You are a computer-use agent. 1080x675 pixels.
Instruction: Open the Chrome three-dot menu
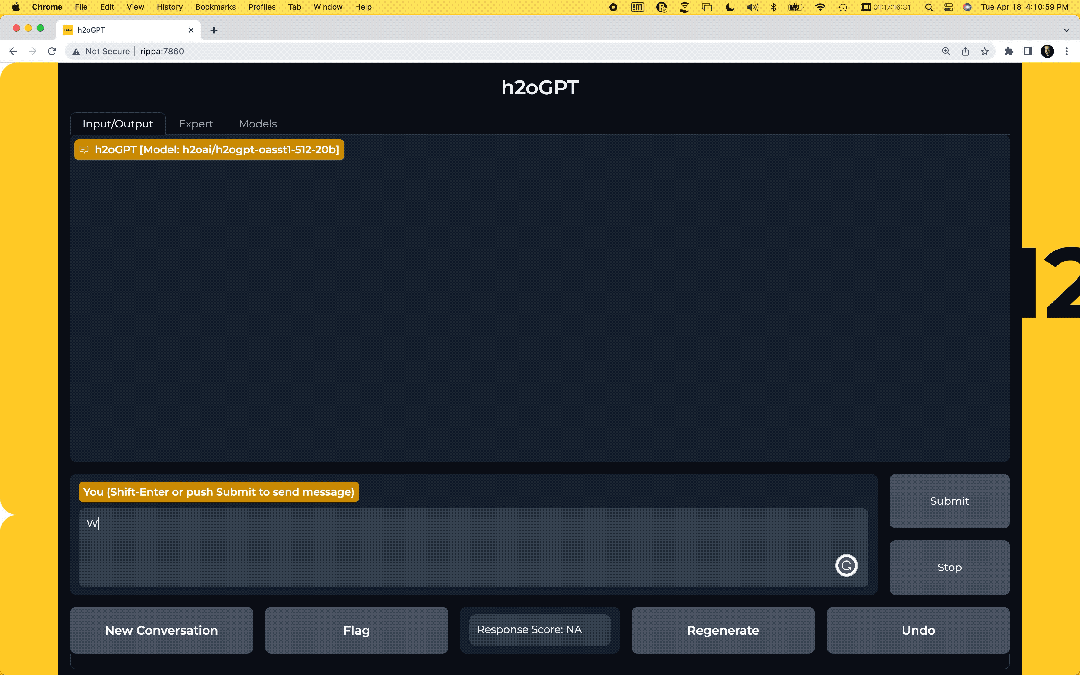(x=1066, y=51)
